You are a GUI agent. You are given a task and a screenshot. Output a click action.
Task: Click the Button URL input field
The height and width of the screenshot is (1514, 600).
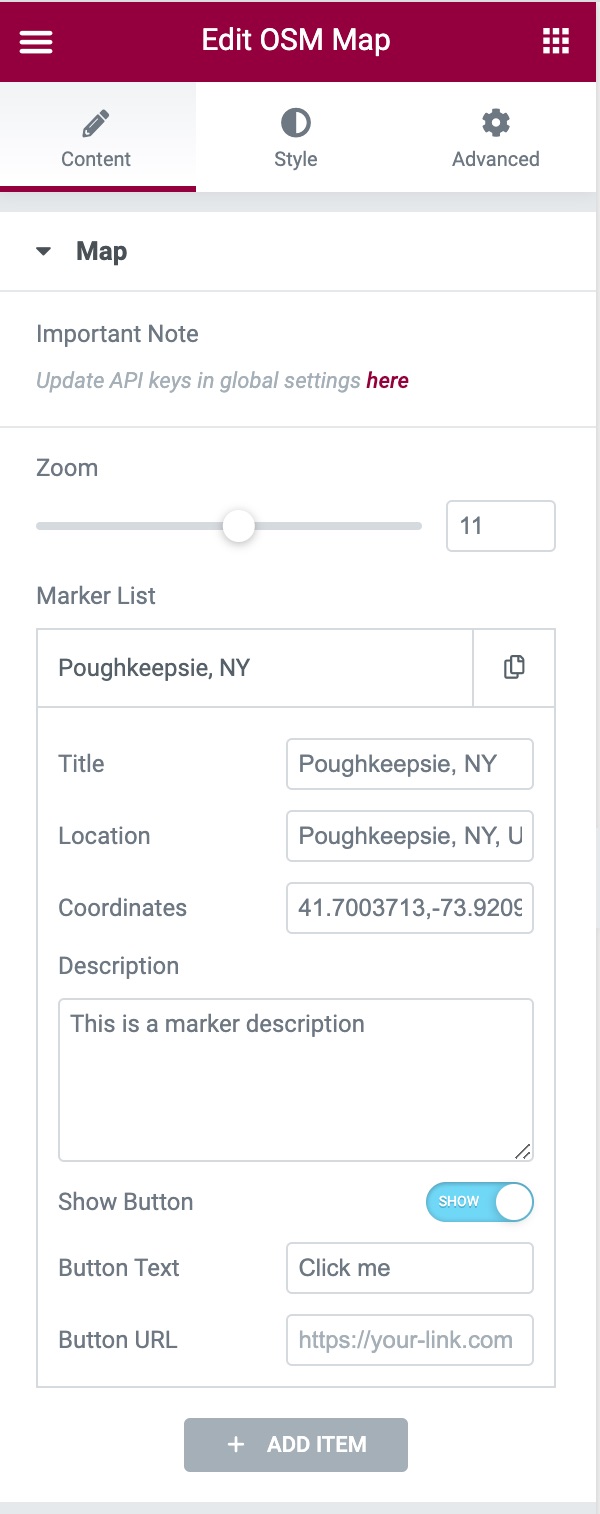click(x=410, y=1340)
